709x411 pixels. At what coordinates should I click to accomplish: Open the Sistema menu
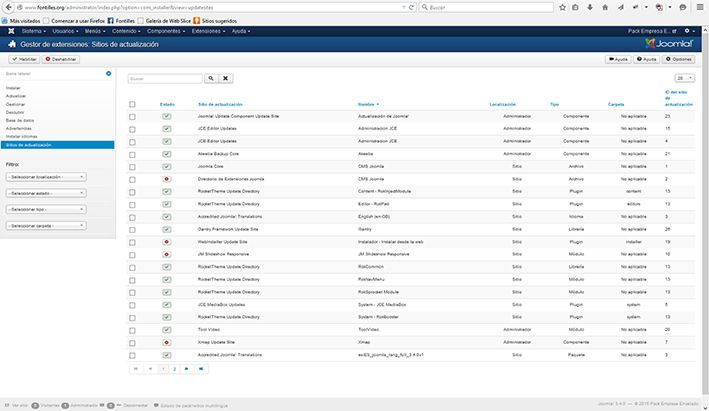(x=33, y=31)
